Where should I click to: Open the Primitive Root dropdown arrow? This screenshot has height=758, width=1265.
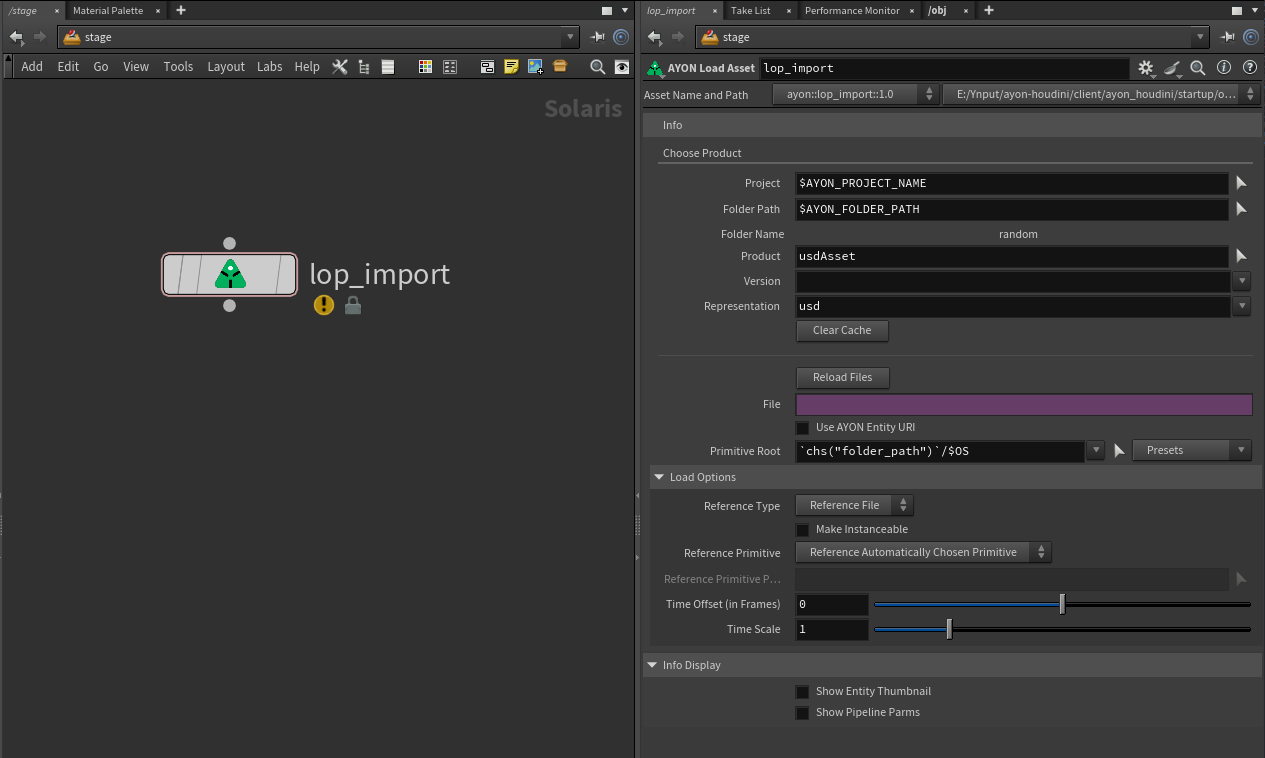click(x=1095, y=451)
